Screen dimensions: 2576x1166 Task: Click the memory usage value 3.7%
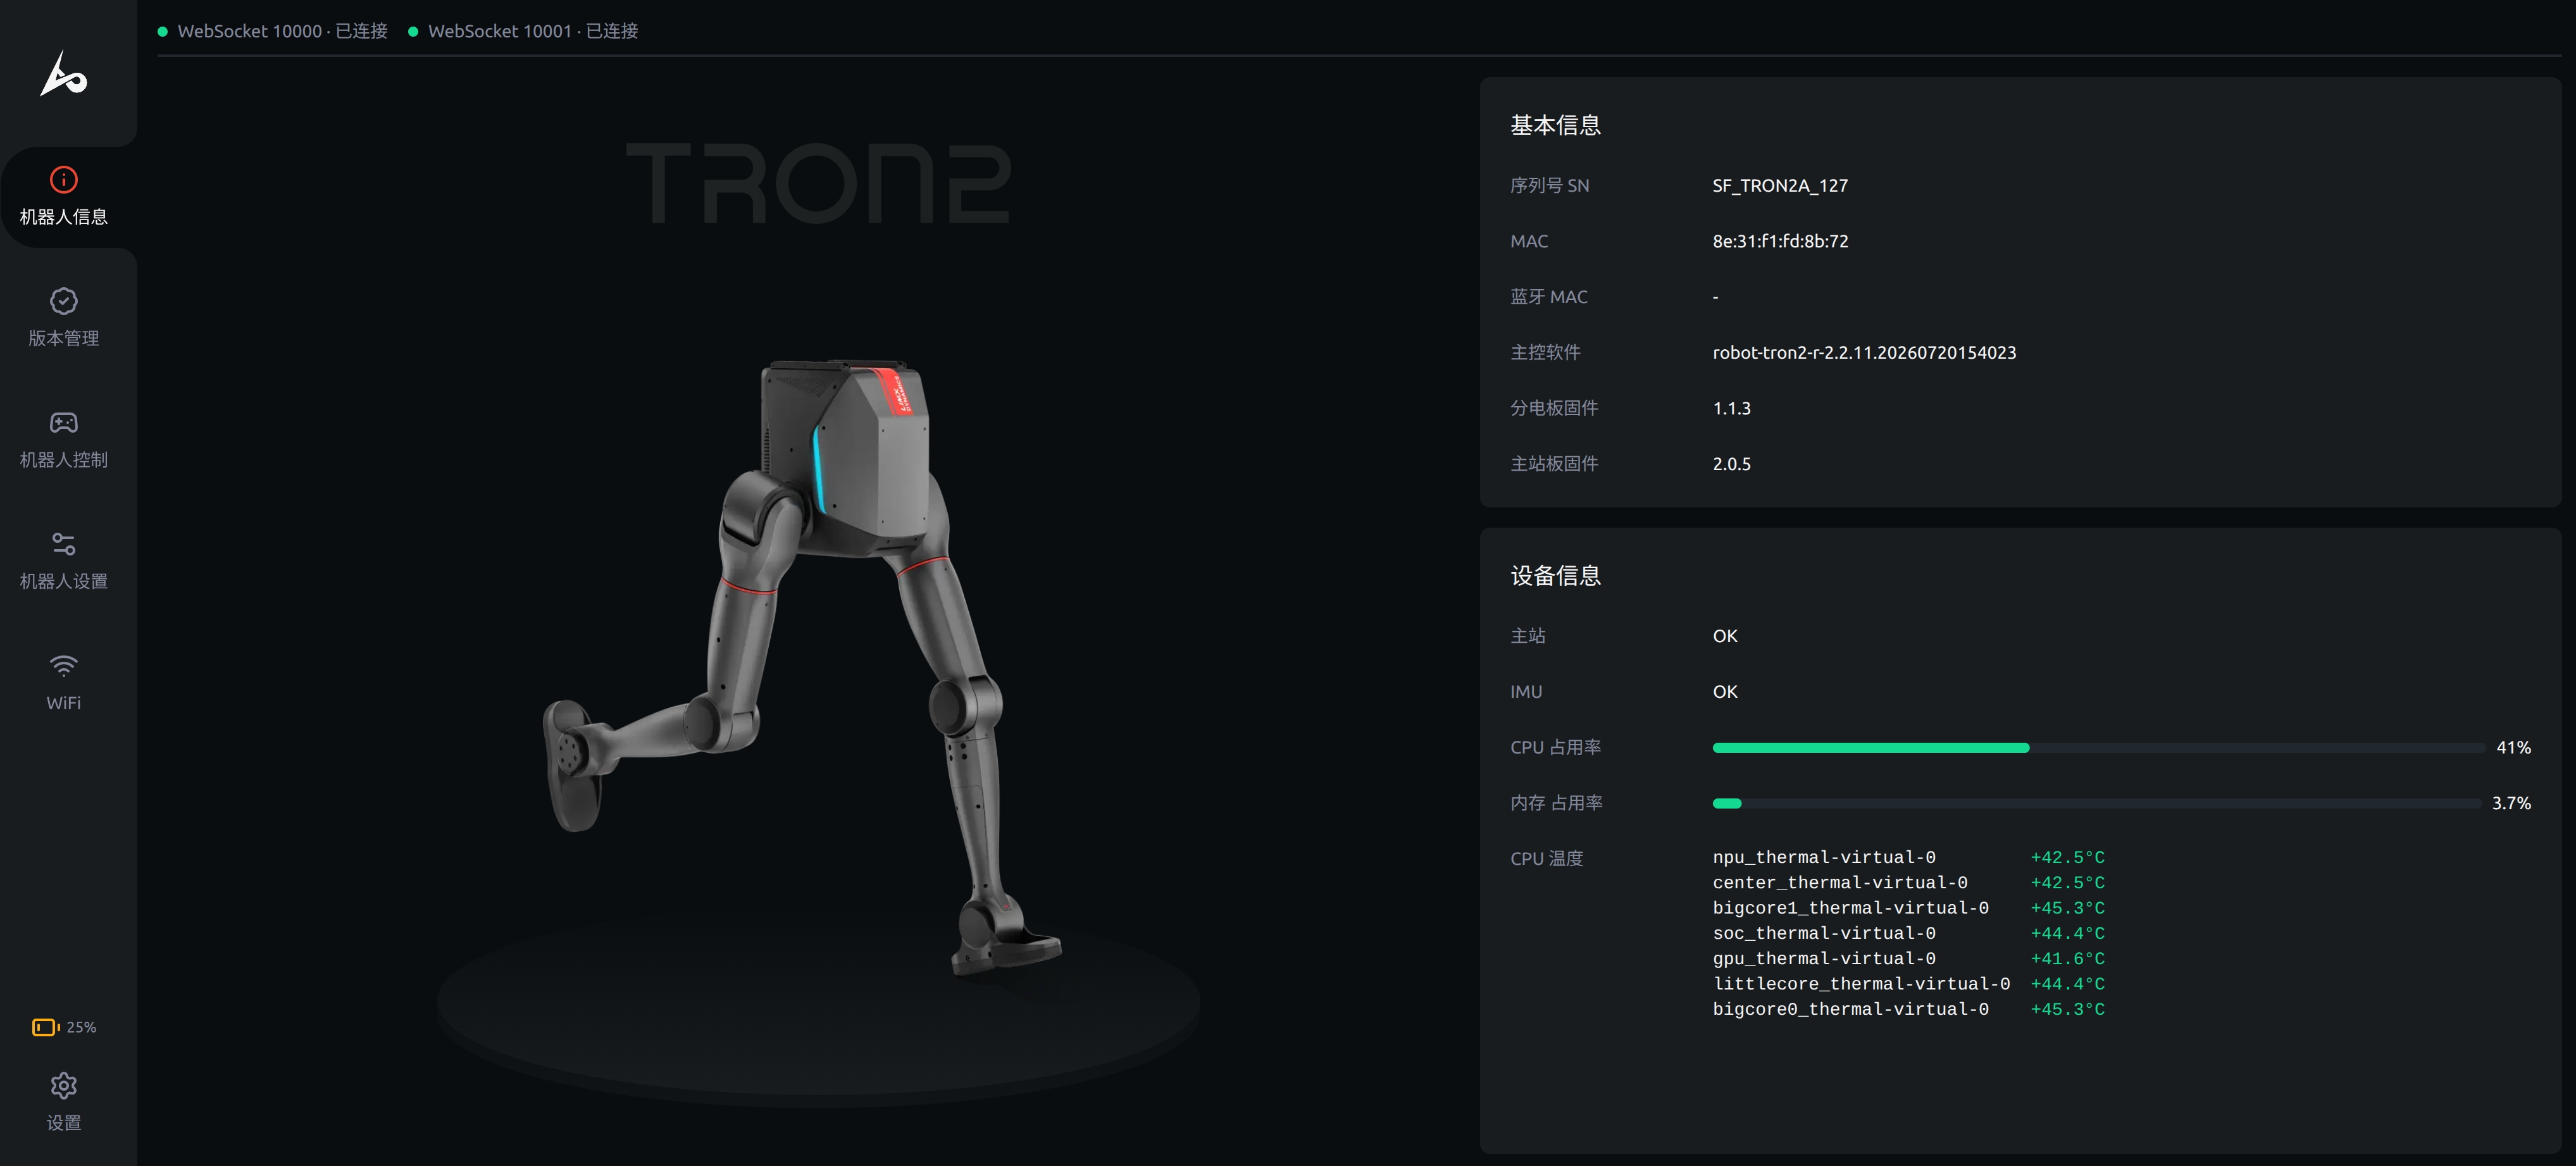(2511, 804)
